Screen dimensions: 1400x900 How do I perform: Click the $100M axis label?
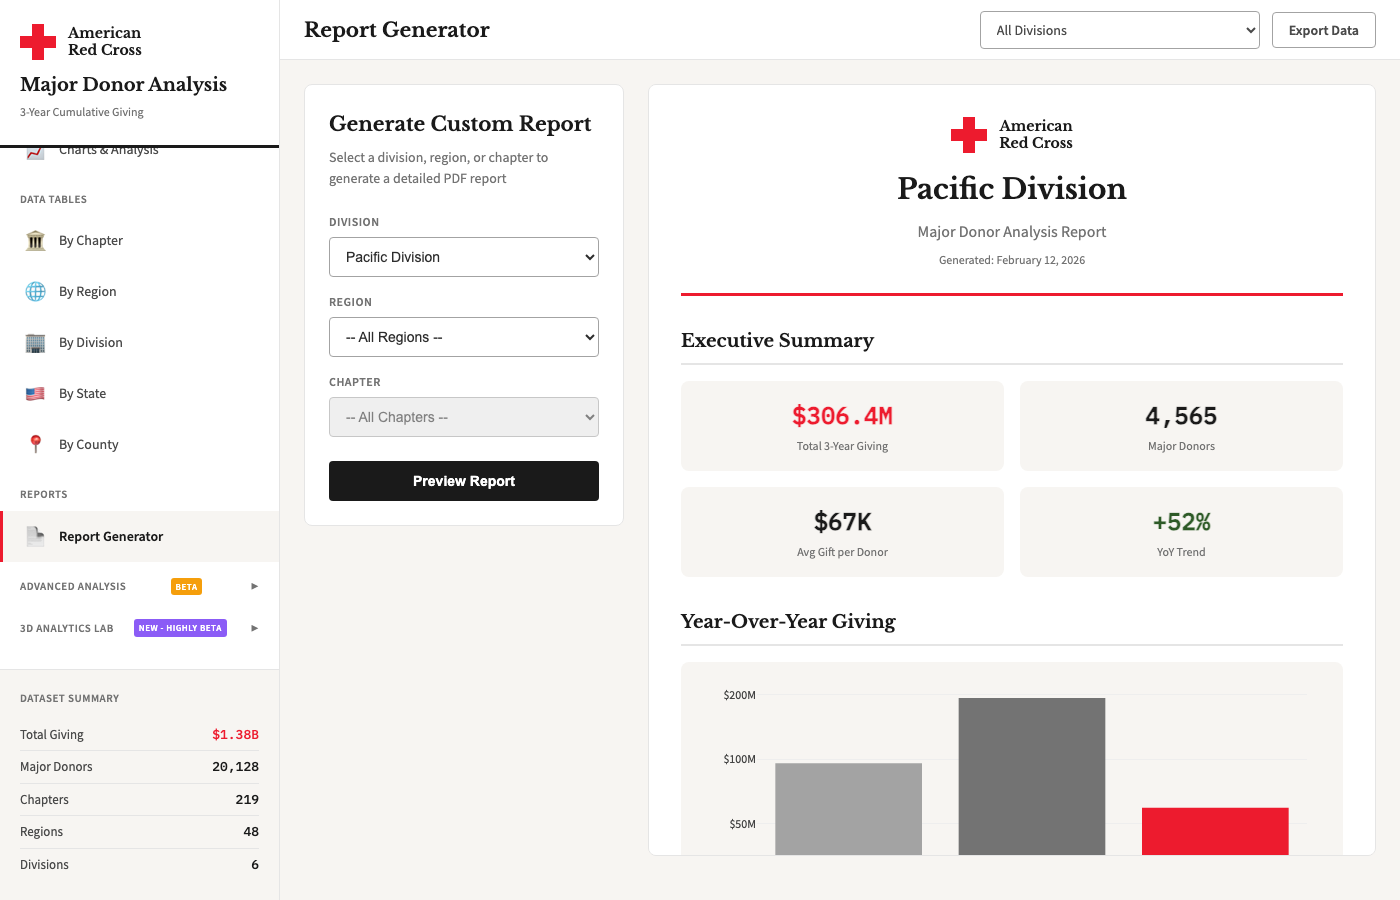(740, 759)
